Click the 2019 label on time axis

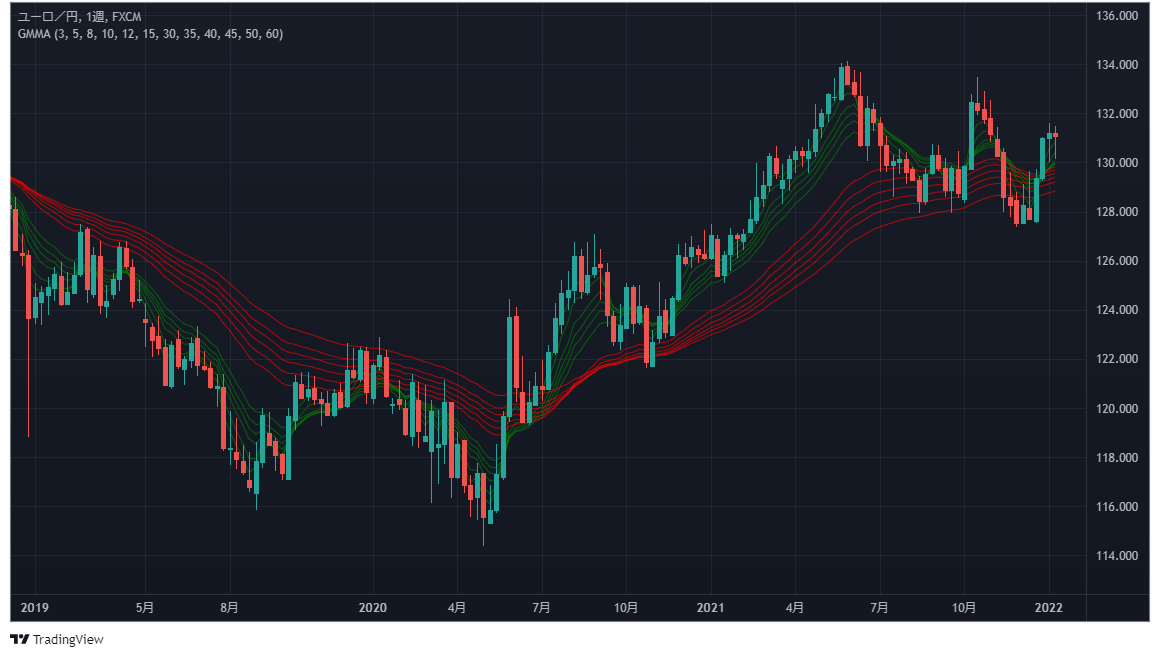click(x=34, y=607)
